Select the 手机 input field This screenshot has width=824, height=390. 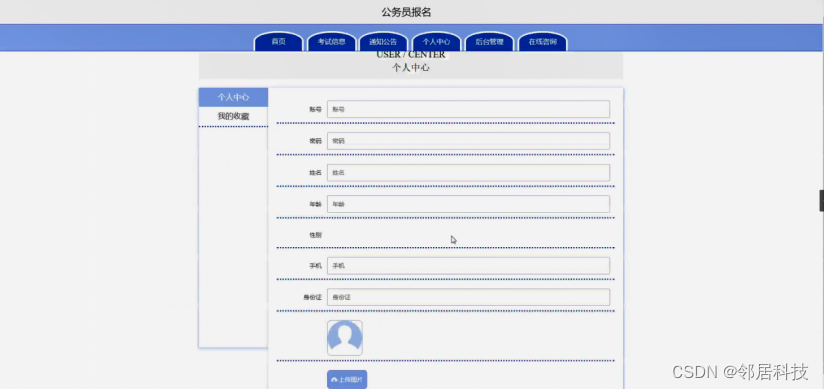(468, 265)
